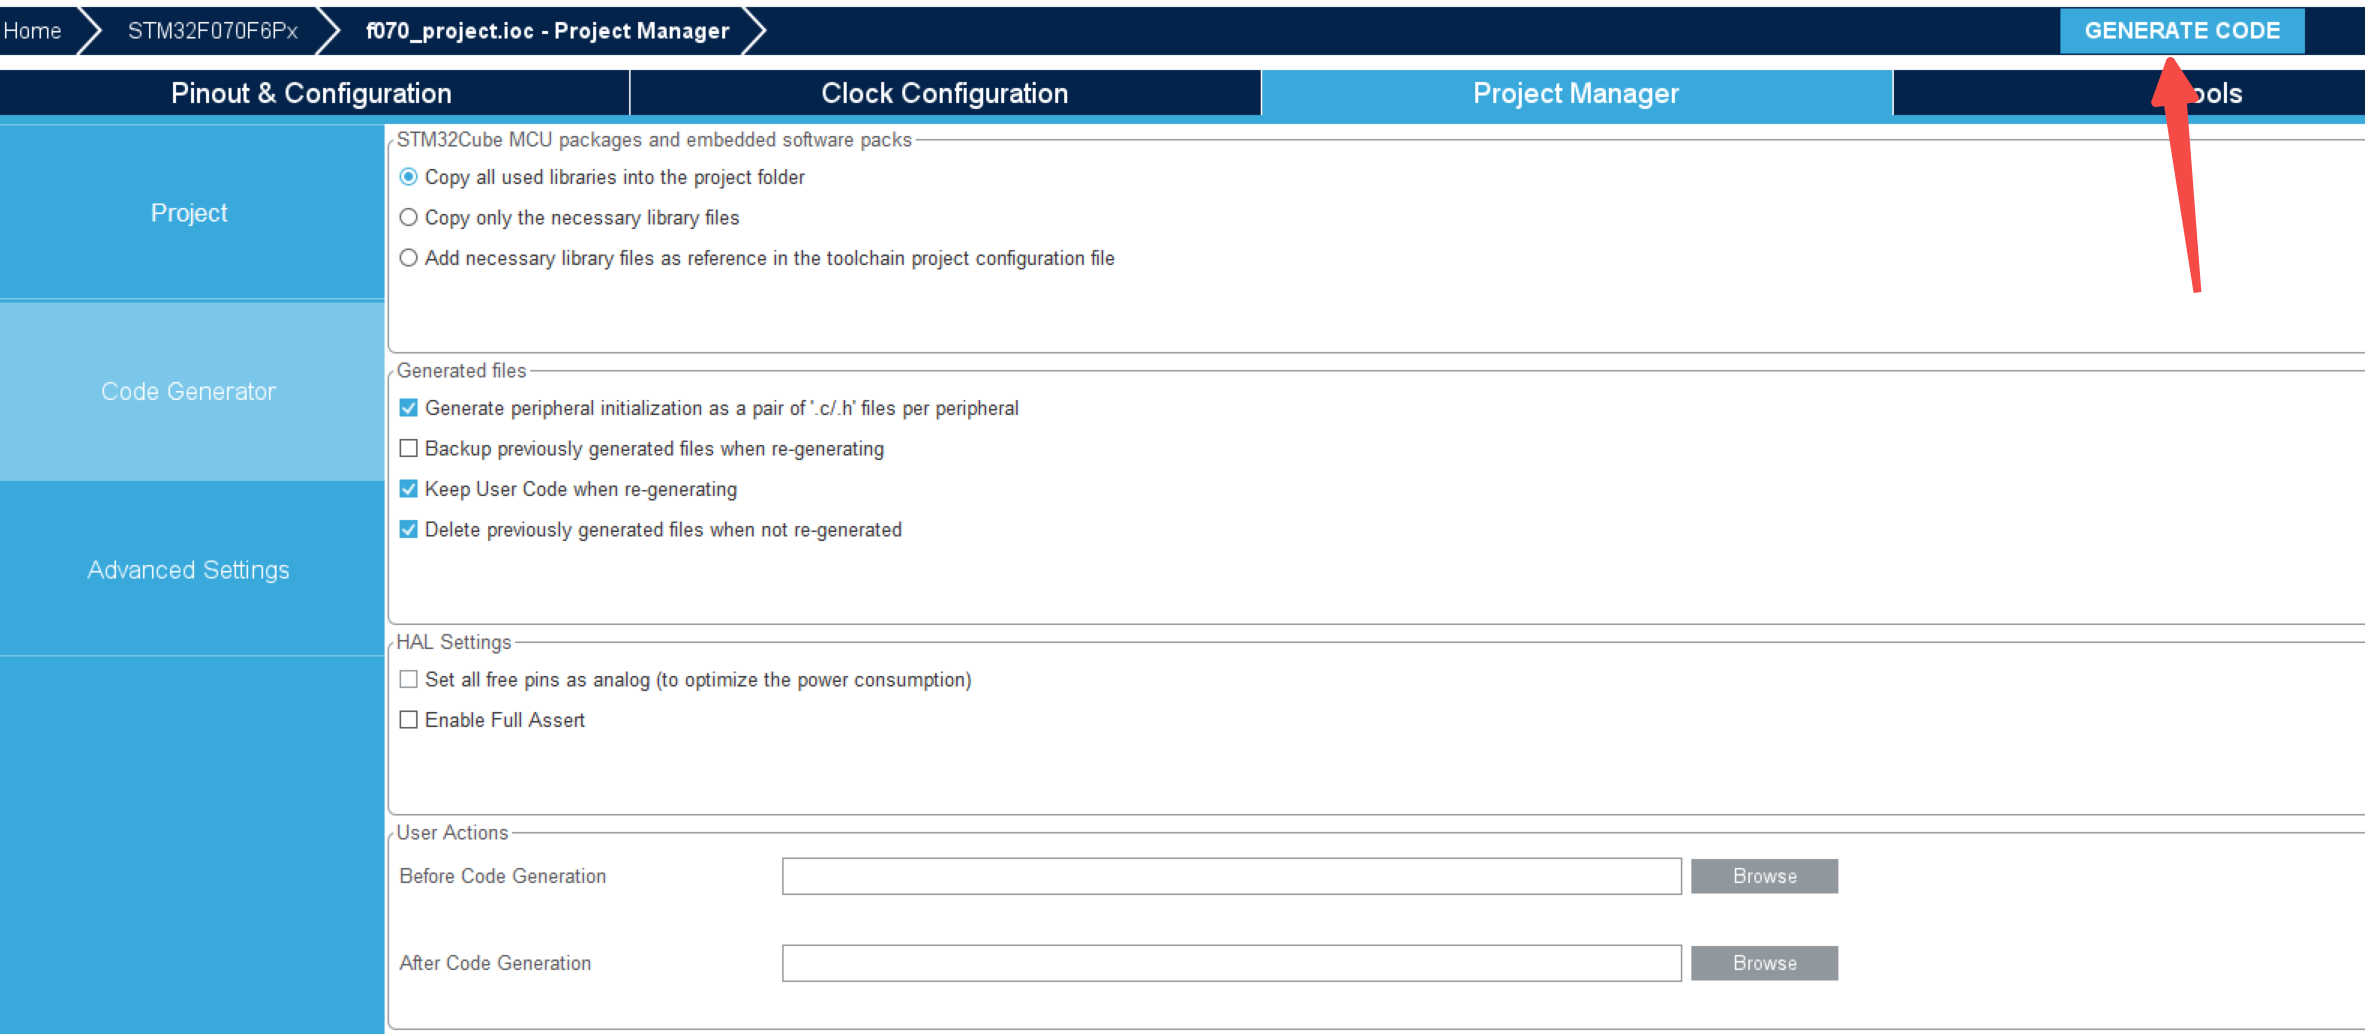The height and width of the screenshot is (1034, 2365).
Task: Select the Project Manager tab
Action: pos(1576,93)
